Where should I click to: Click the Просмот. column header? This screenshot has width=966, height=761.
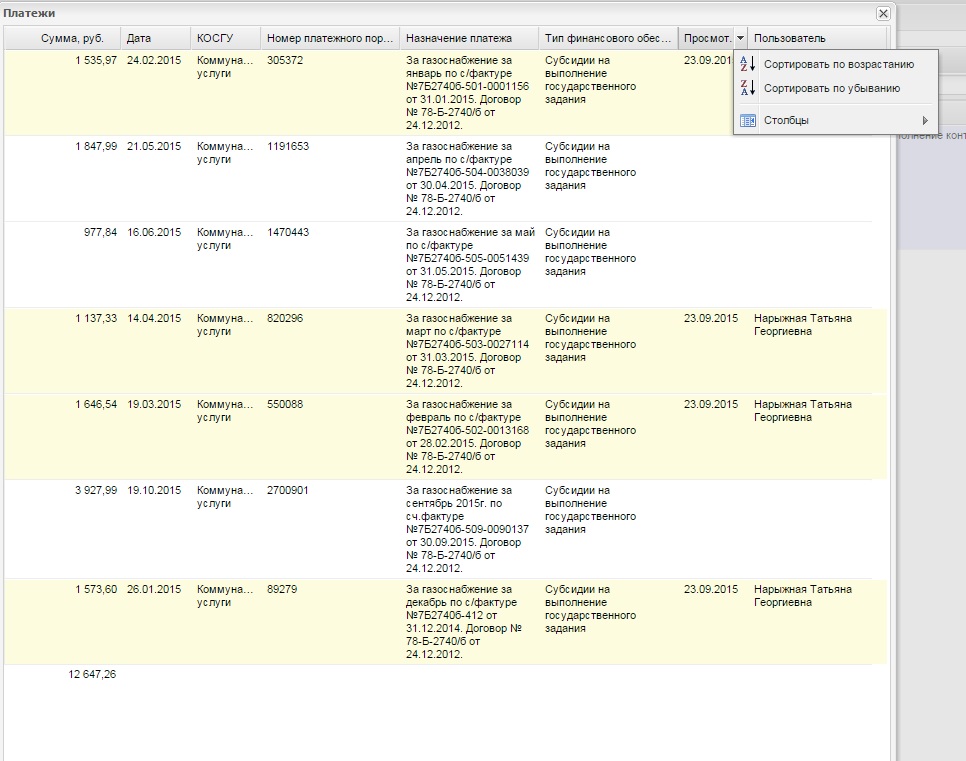click(707, 38)
